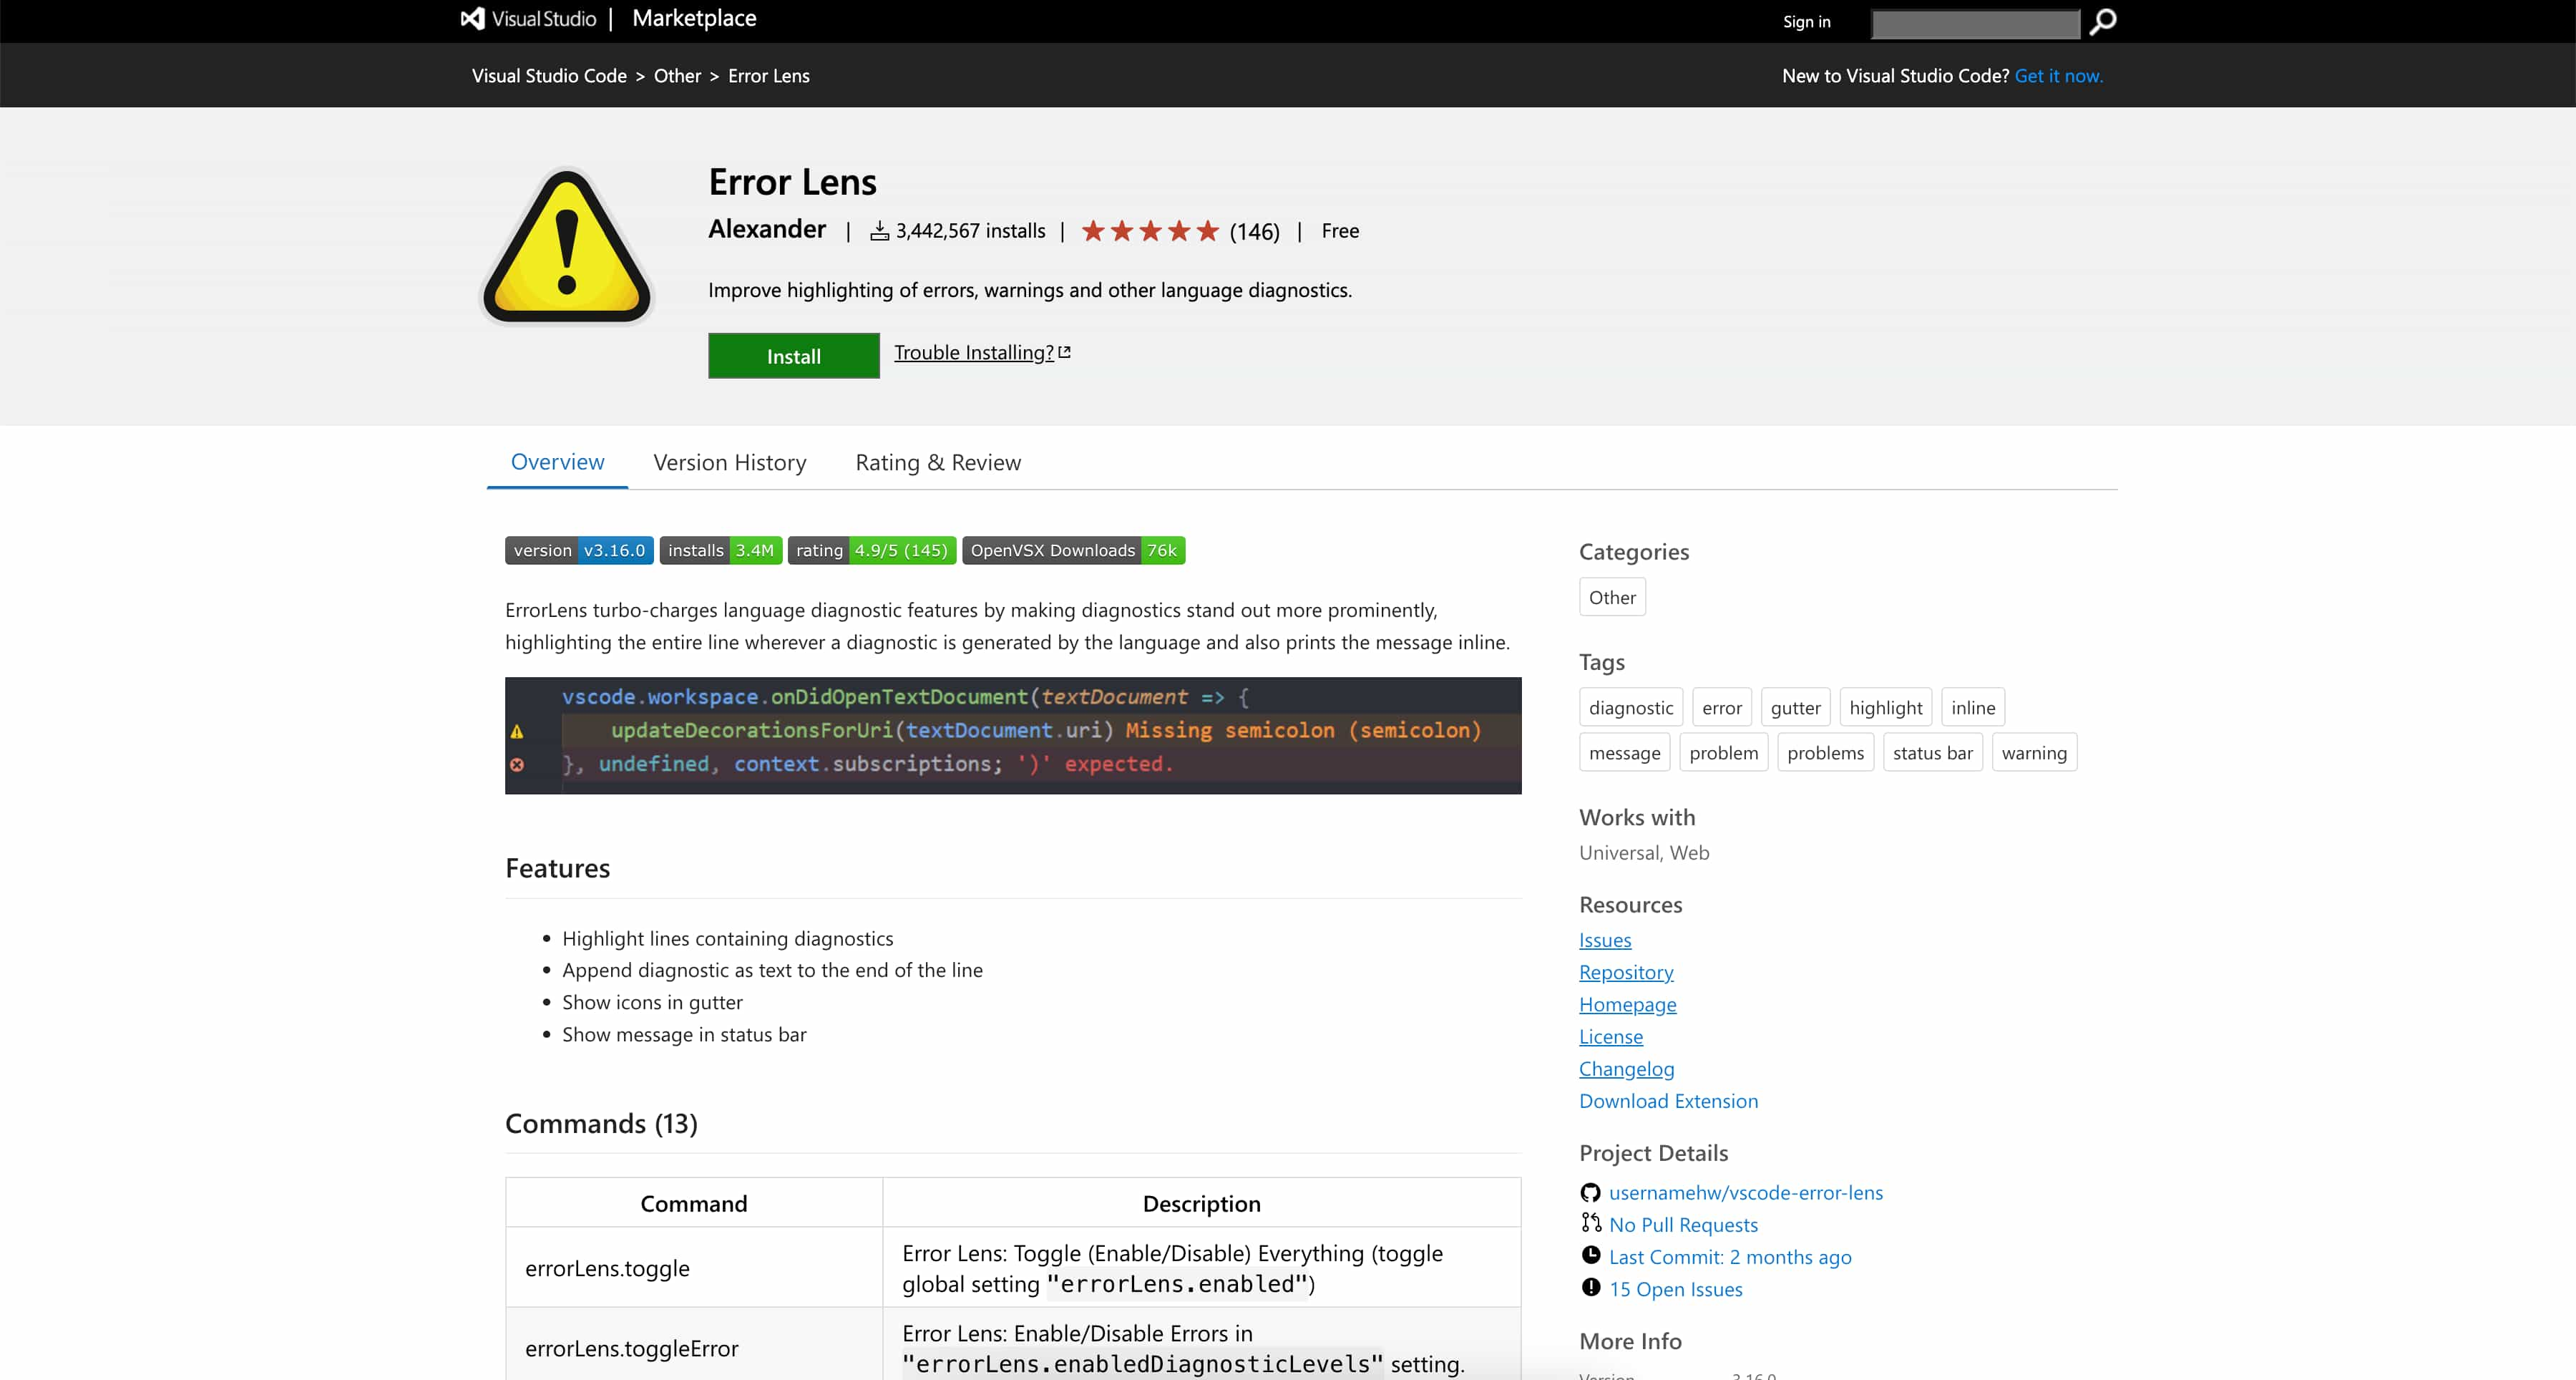Click errorLens.toggleError command cell

[x=694, y=1344]
